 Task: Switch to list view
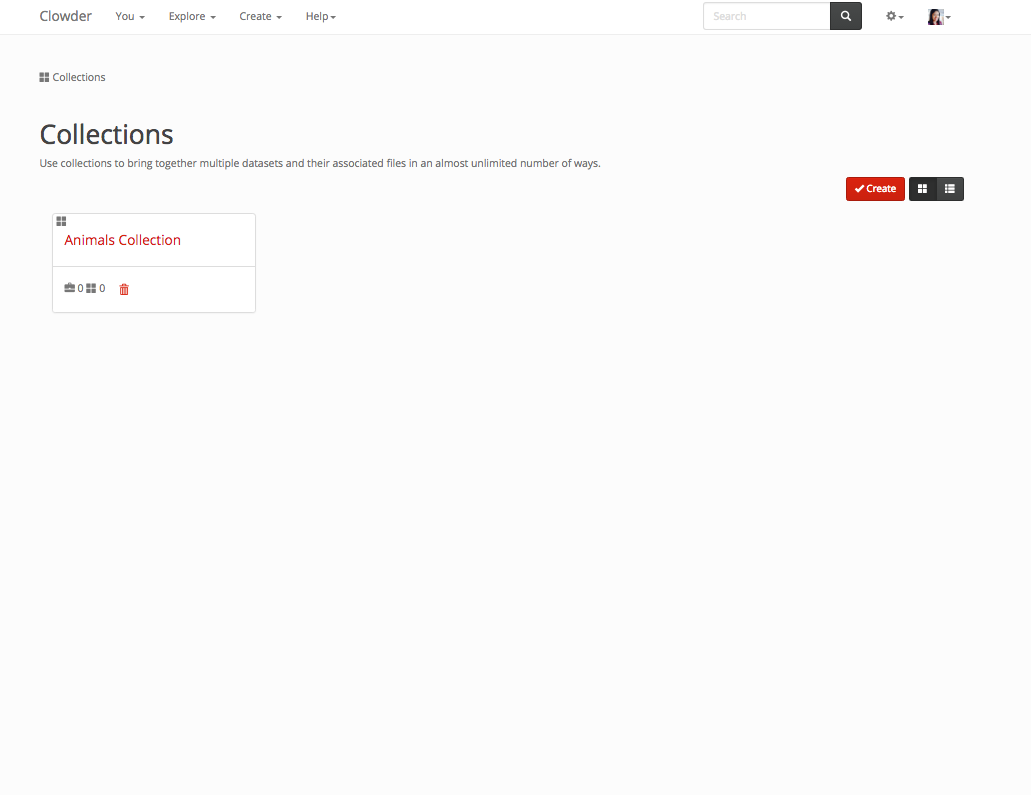click(x=950, y=189)
